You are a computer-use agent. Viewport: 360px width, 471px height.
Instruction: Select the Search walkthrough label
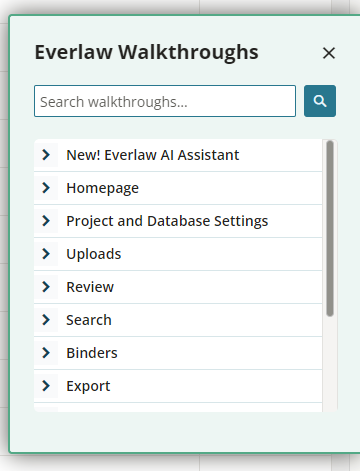pos(89,320)
